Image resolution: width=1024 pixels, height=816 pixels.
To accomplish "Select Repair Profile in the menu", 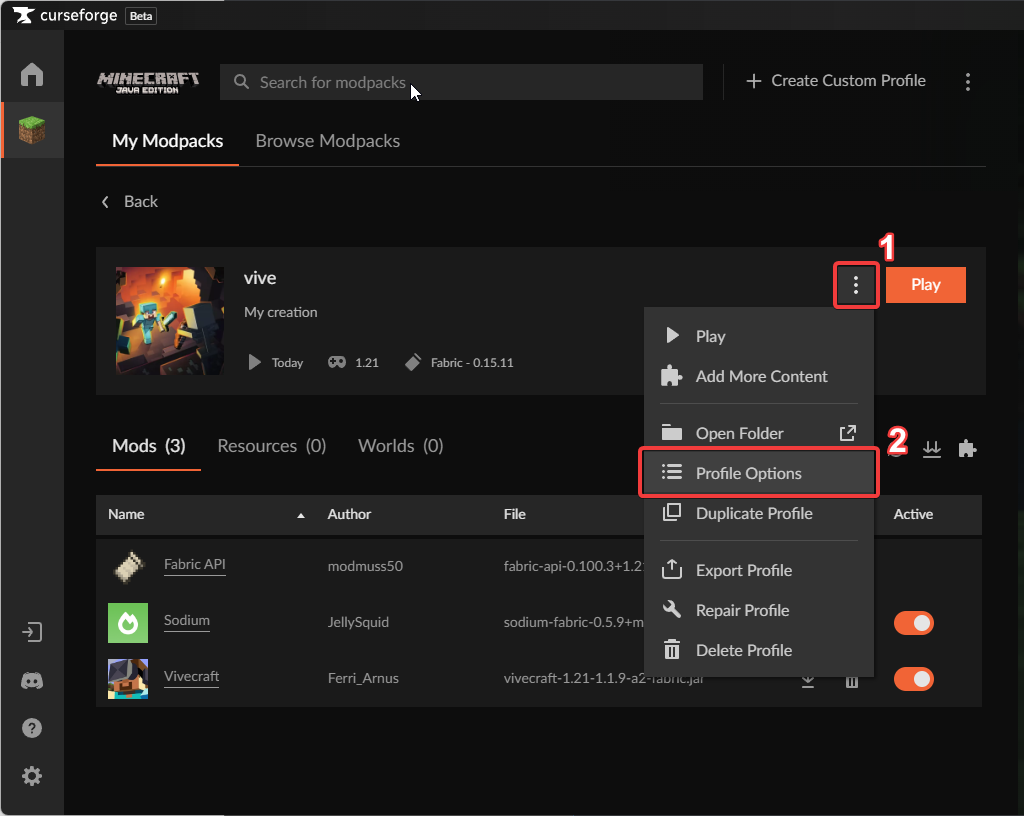I will click(x=758, y=610).
